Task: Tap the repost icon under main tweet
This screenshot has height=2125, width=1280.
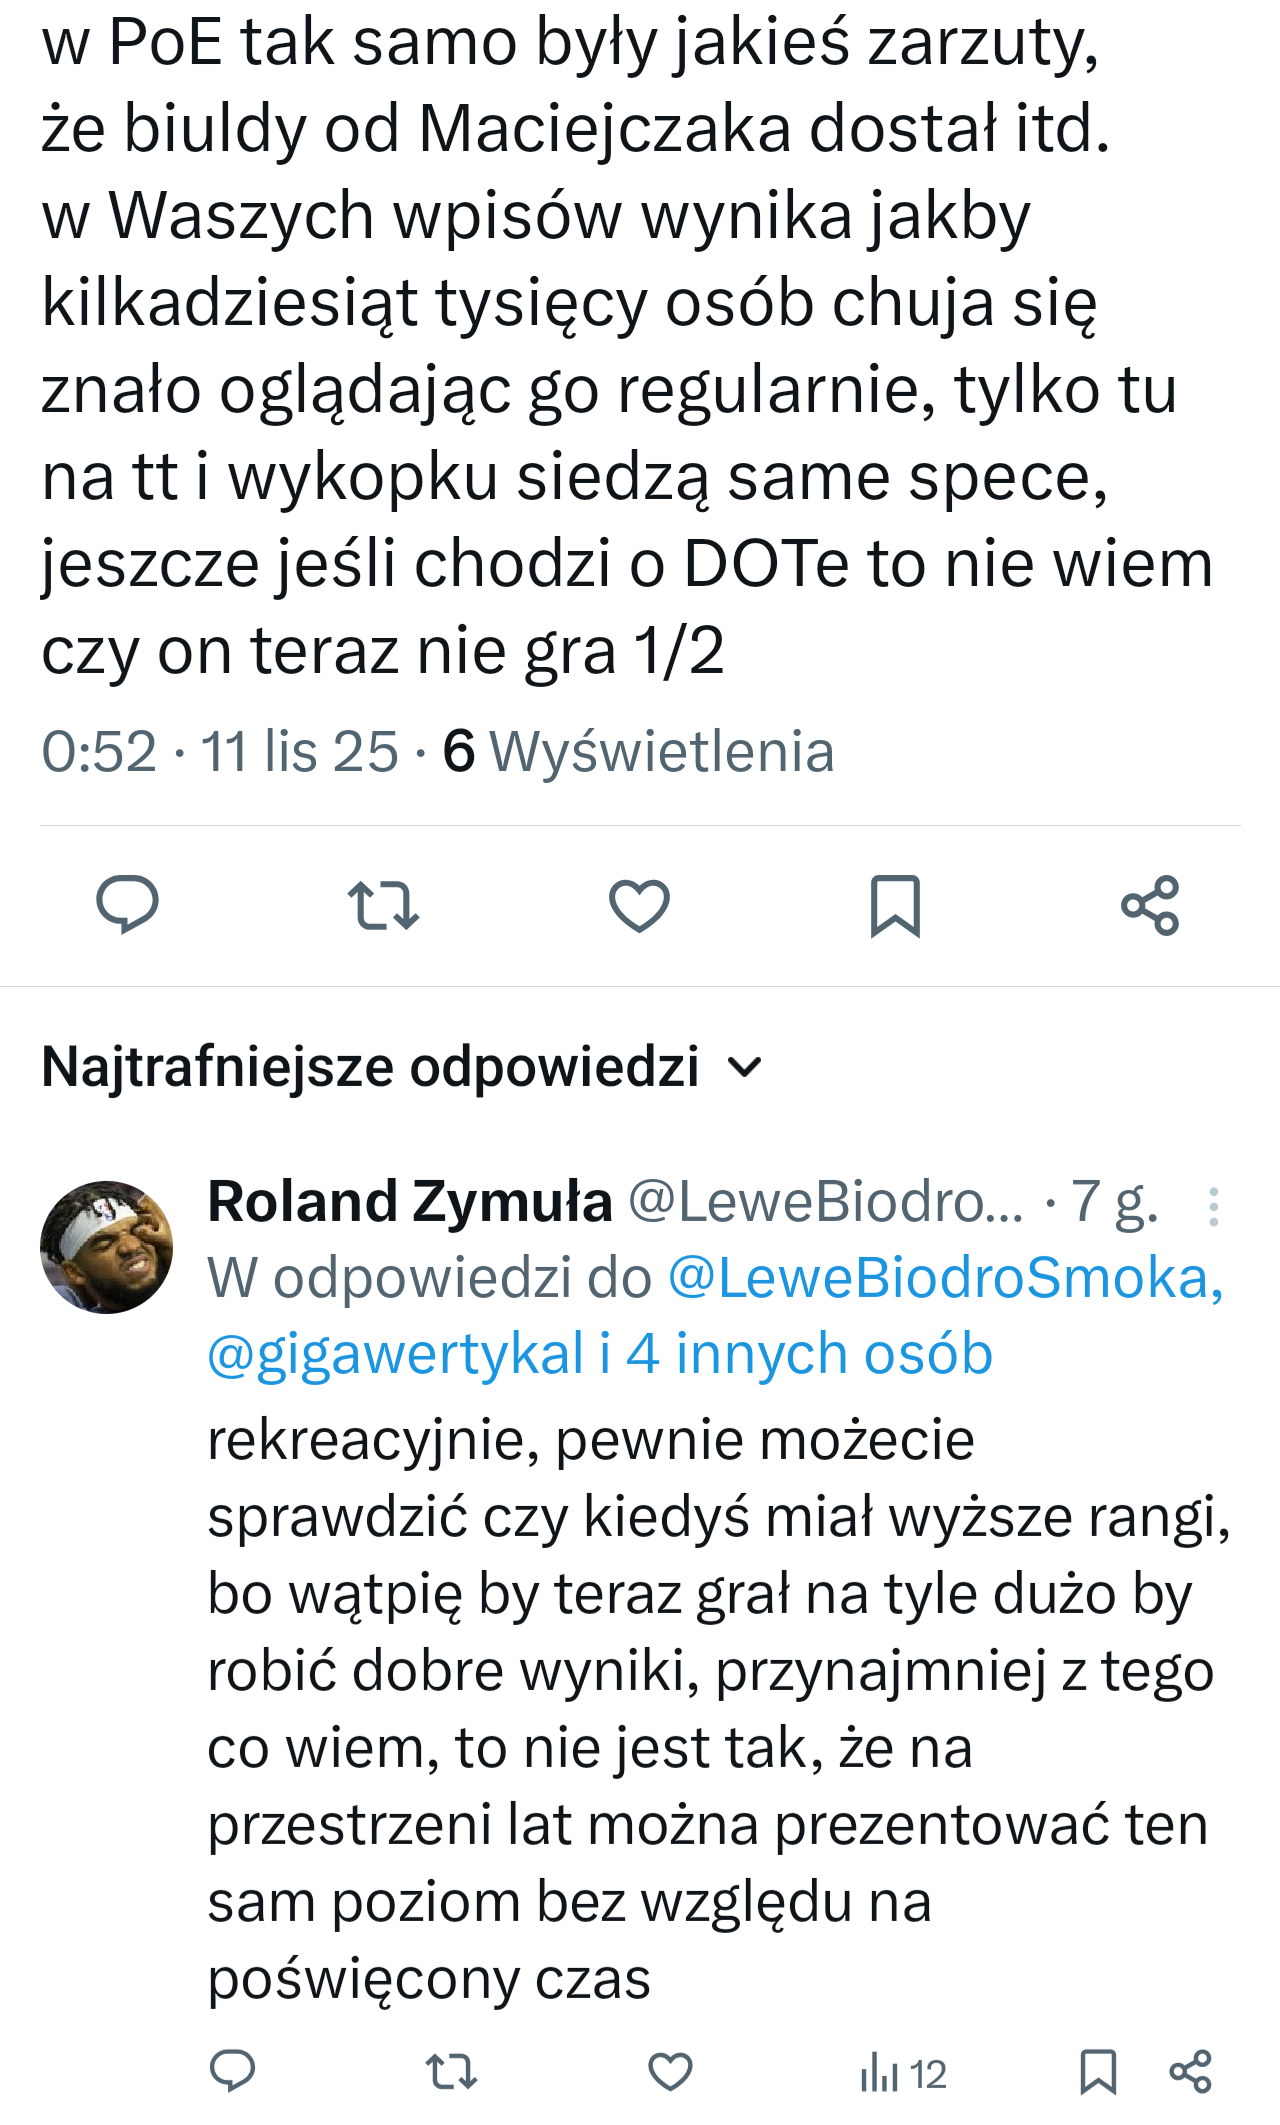Action: (x=383, y=905)
